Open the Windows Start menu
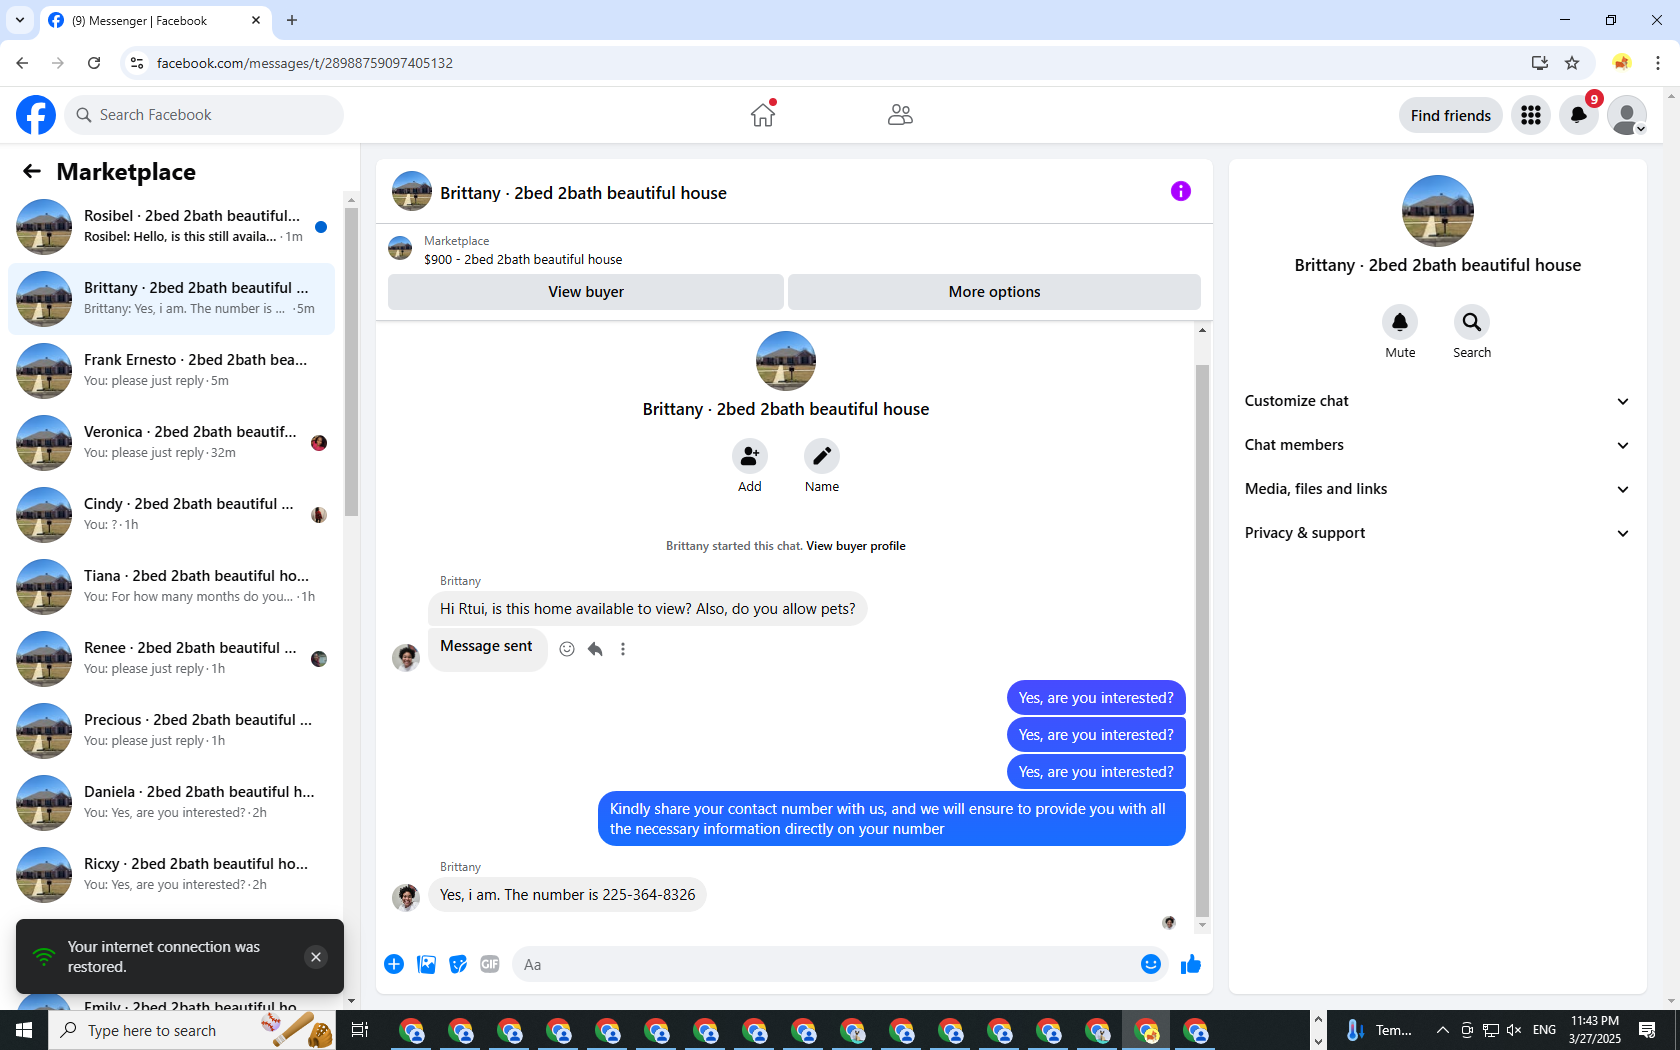 (x=24, y=1030)
